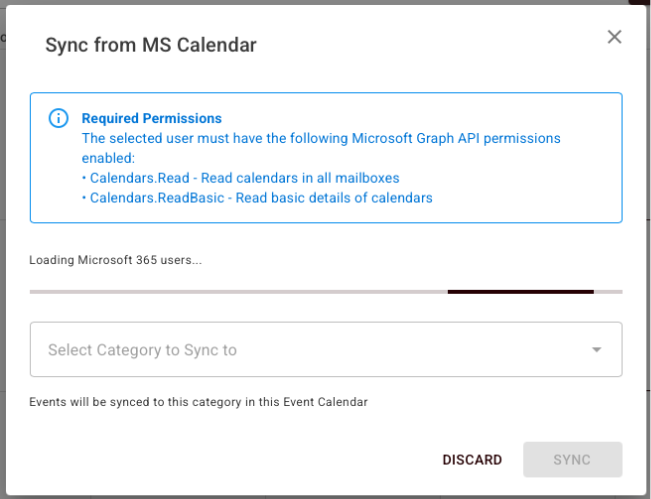This screenshot has width=651, height=499.
Task: Open the Select Category to Sync to field
Action: tap(300, 350)
